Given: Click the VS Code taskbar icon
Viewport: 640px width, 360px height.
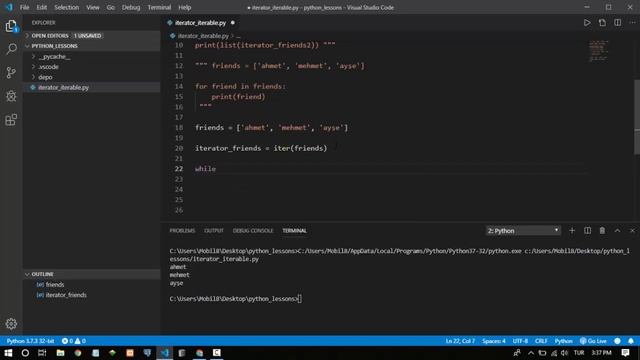Looking at the screenshot, I should pyautogui.click(x=164, y=353).
